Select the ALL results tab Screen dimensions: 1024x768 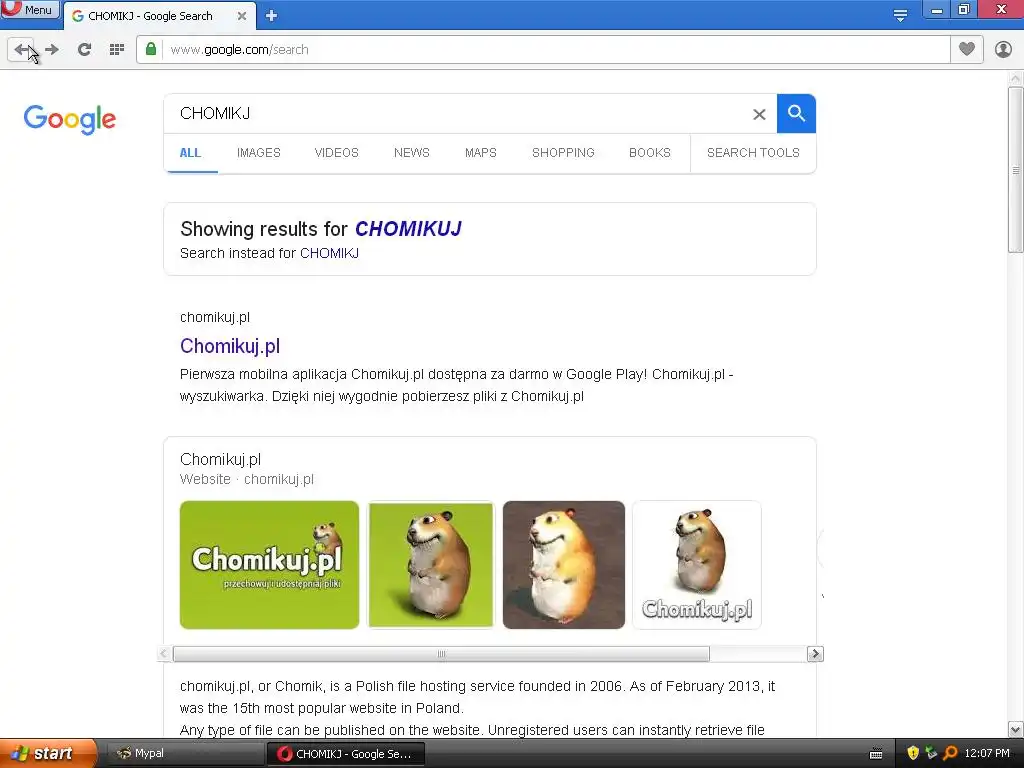pyautogui.click(x=190, y=153)
